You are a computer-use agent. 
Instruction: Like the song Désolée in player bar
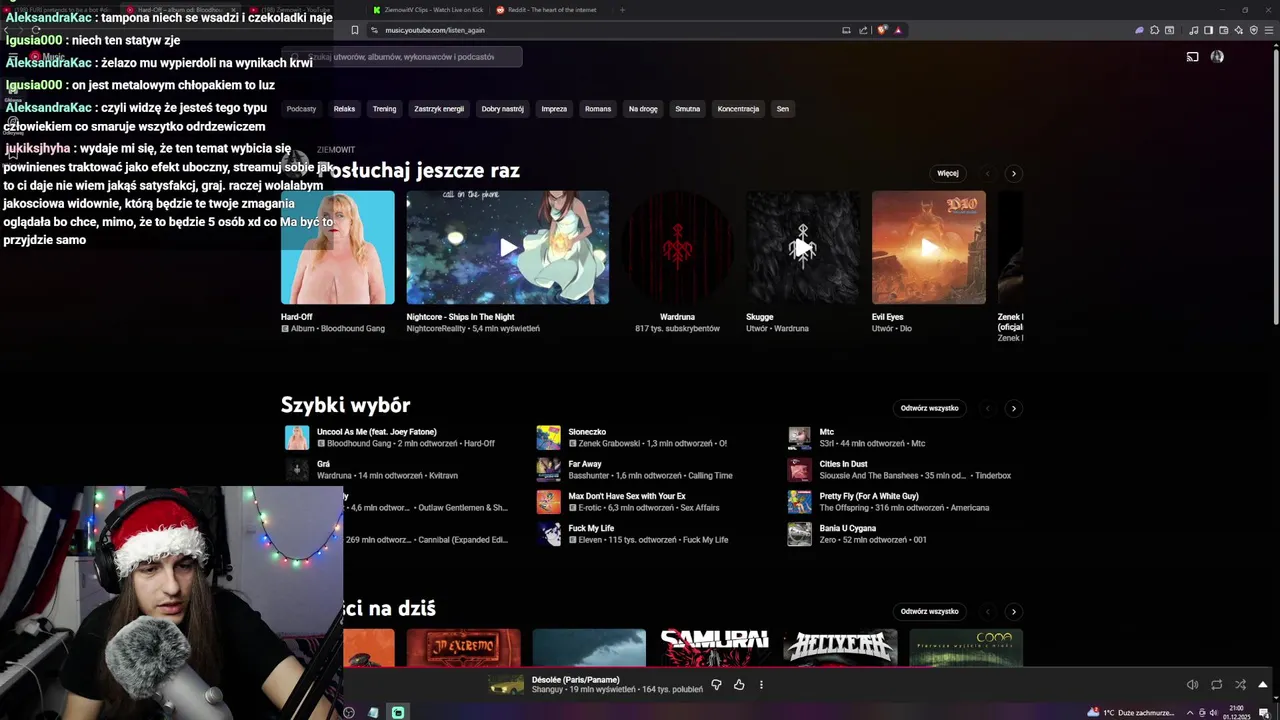tap(739, 685)
